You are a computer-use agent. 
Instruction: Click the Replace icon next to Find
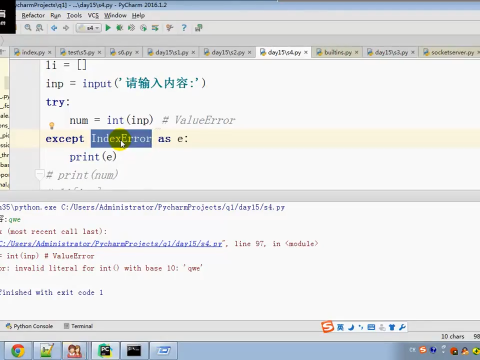point(39,28)
